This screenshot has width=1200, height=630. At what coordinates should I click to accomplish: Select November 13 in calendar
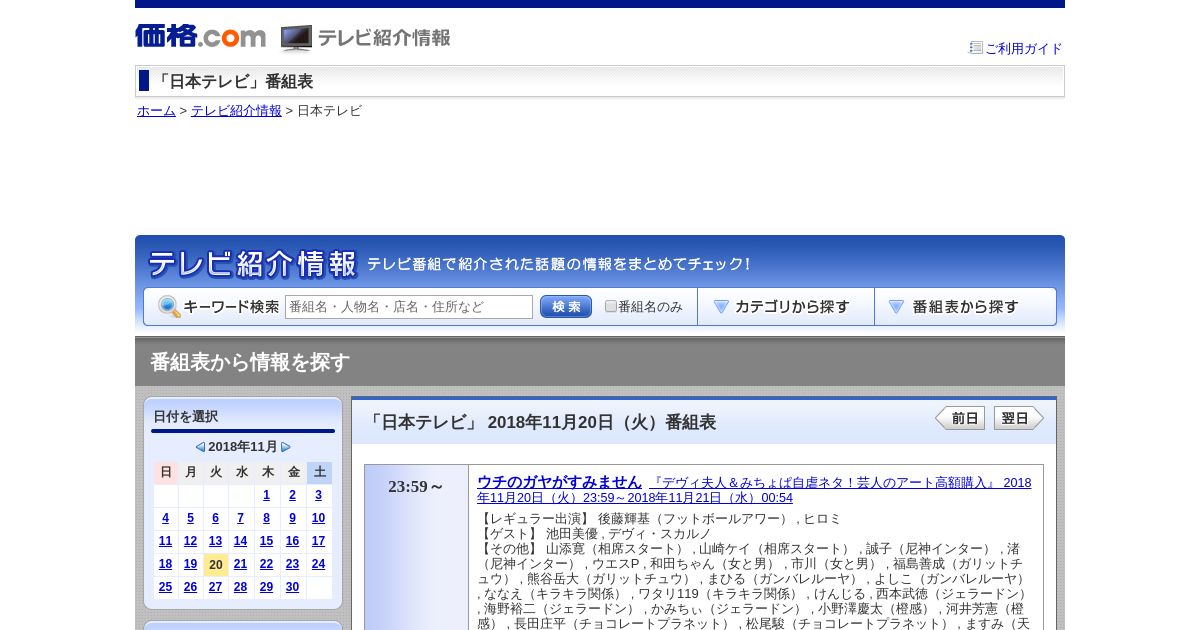216,541
